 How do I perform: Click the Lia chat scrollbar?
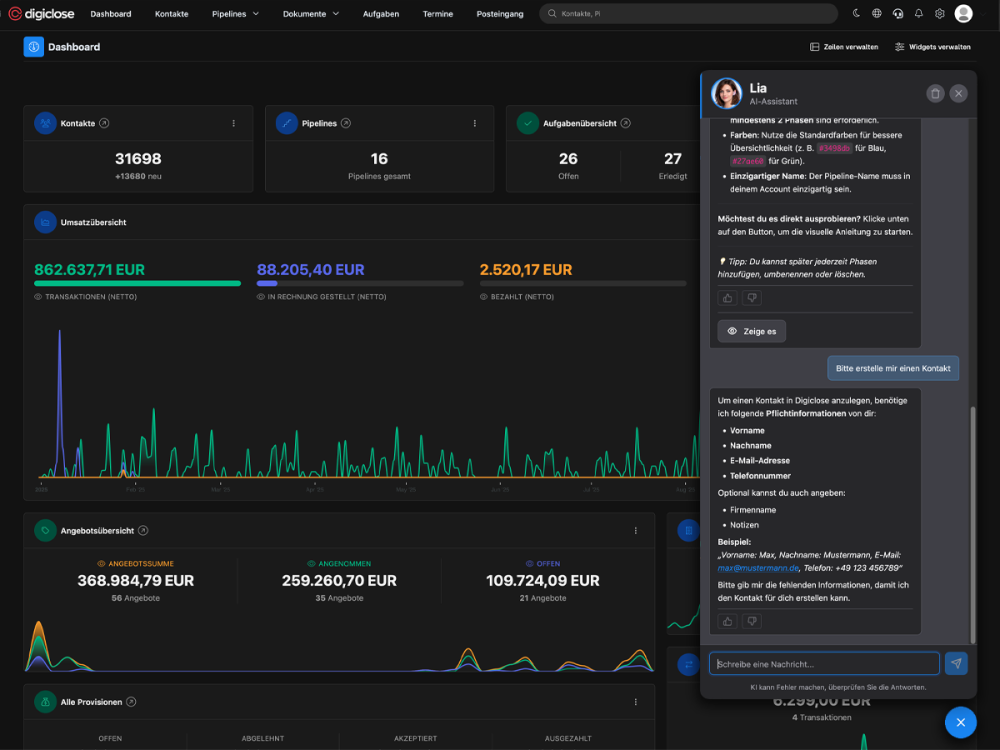tap(973, 524)
